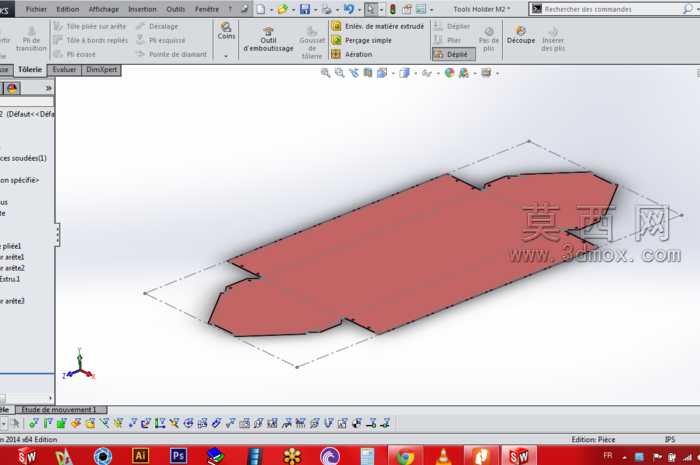Click the Help question mark menu
700x465 pixels.
(230, 9)
